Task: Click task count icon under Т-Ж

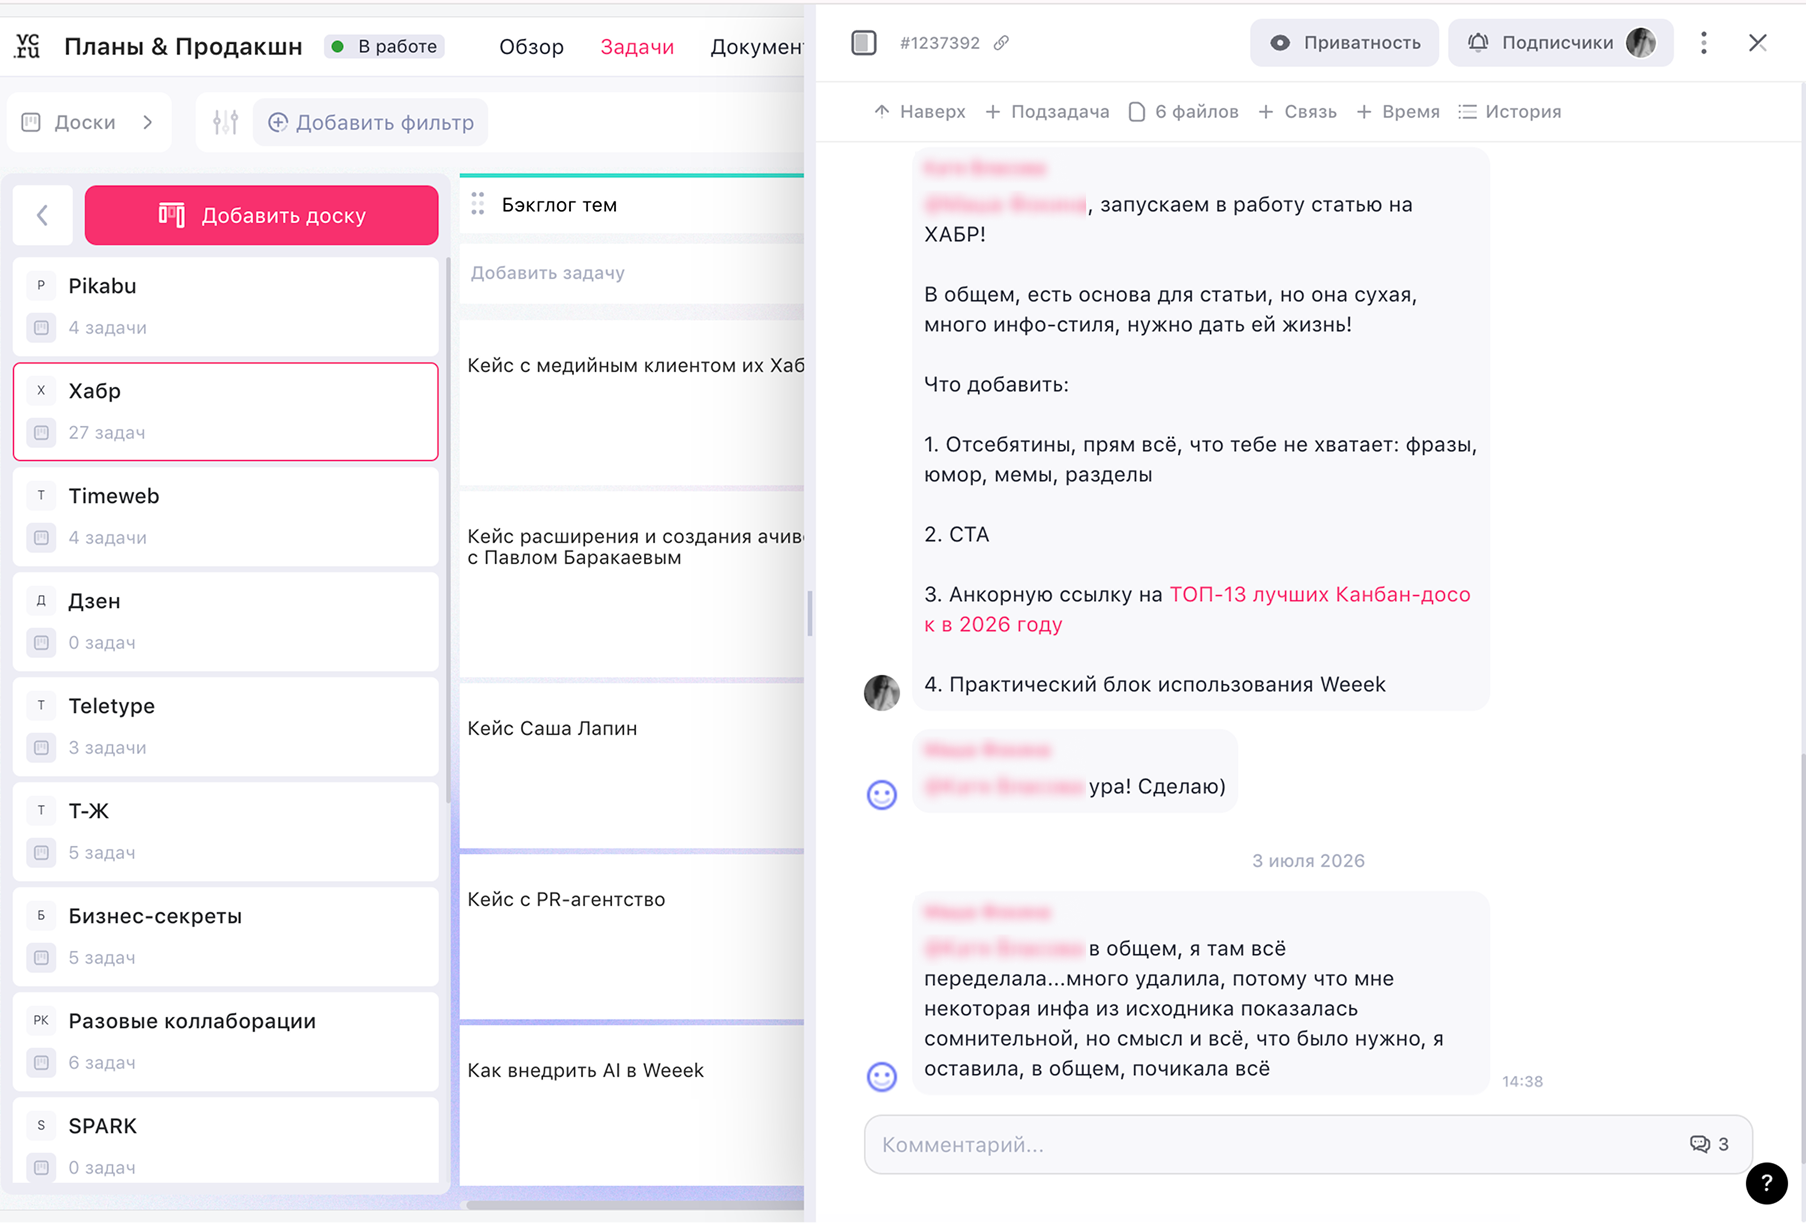Action: [41, 853]
